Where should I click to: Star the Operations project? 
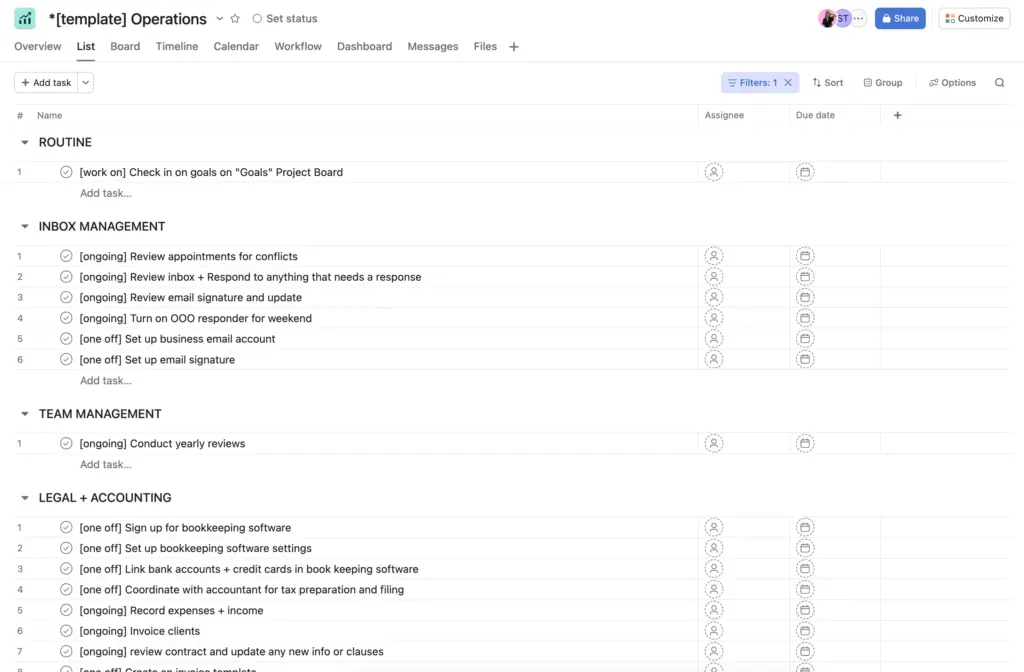(233, 18)
